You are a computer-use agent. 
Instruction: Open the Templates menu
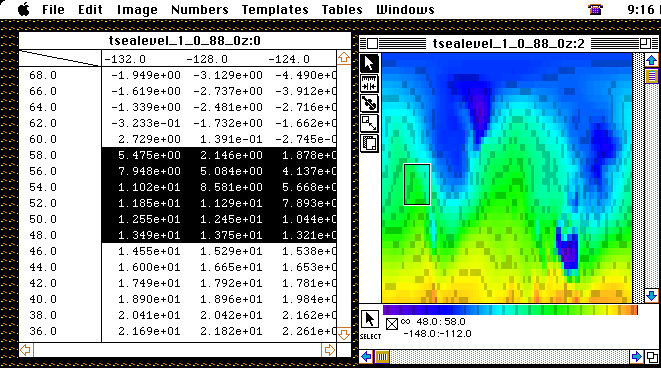pos(275,9)
